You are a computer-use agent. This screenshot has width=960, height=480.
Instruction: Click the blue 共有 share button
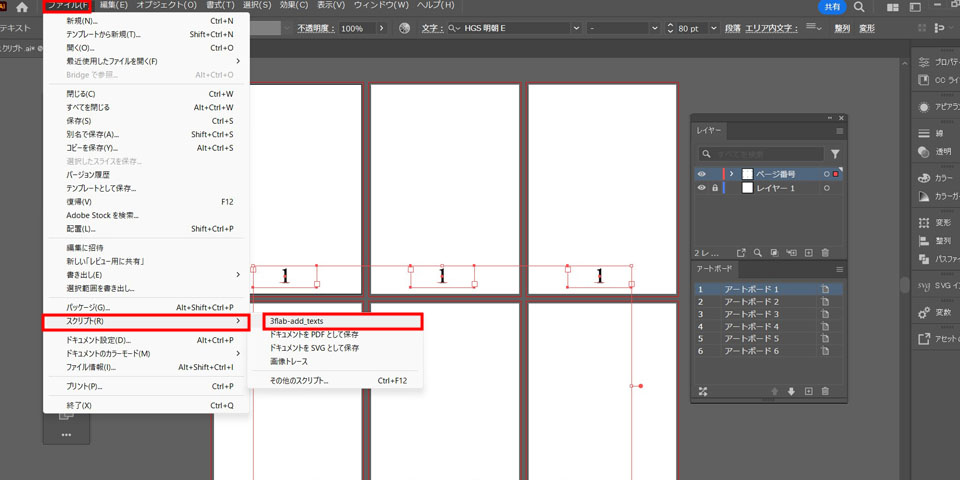click(x=832, y=7)
